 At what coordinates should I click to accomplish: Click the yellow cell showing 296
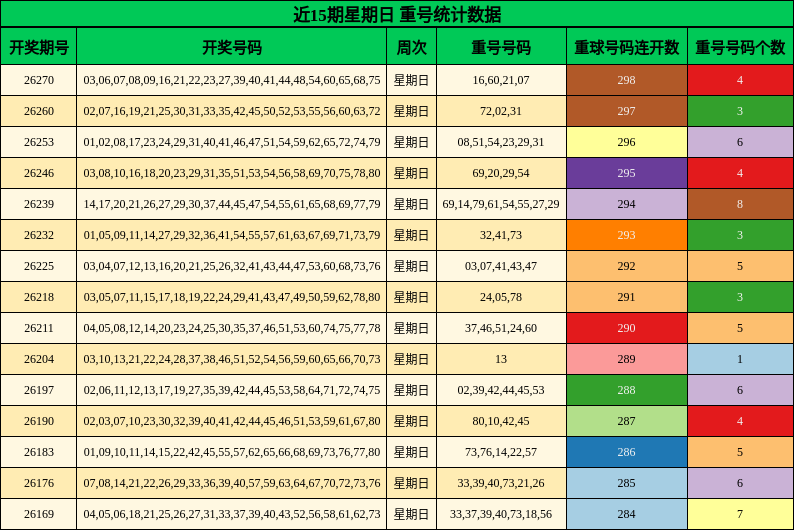coord(626,142)
